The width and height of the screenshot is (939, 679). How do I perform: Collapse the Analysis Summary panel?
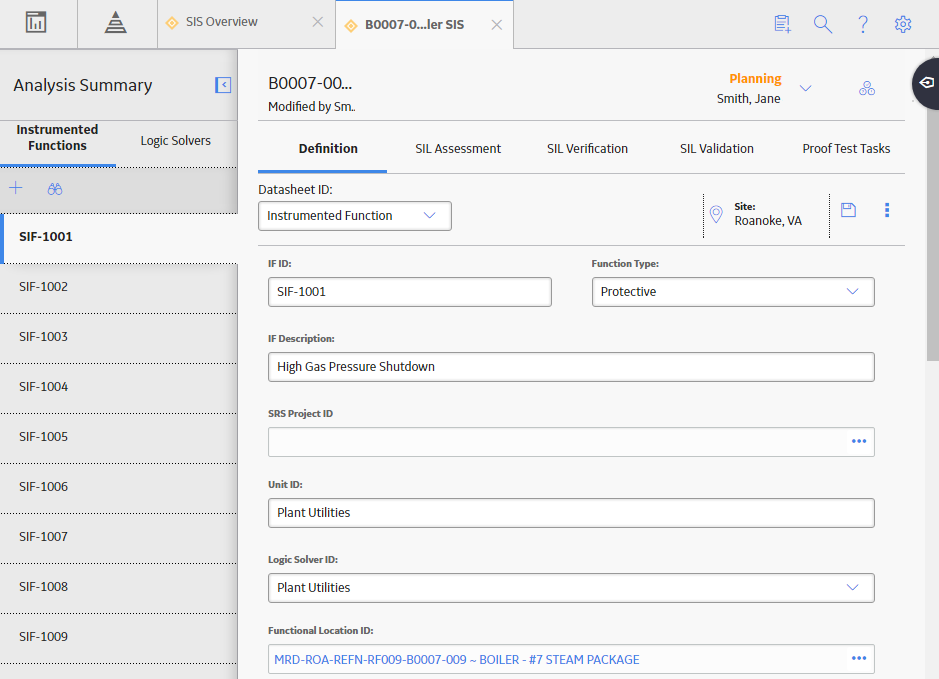pyautogui.click(x=223, y=85)
